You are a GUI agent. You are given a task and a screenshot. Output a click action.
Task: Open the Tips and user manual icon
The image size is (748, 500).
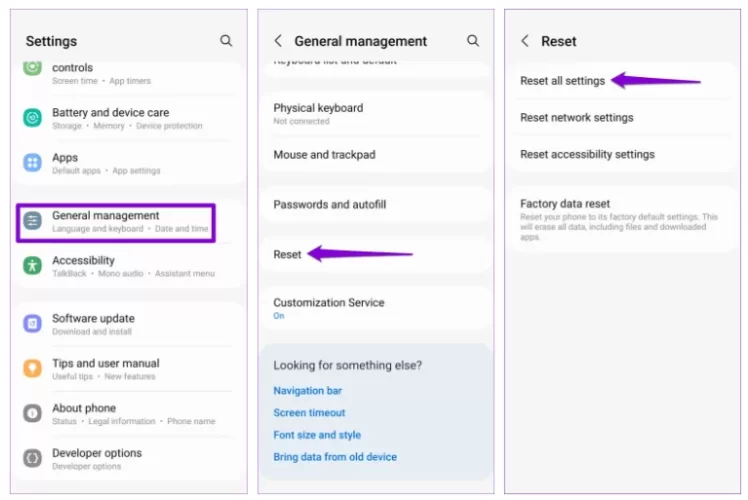(33, 369)
